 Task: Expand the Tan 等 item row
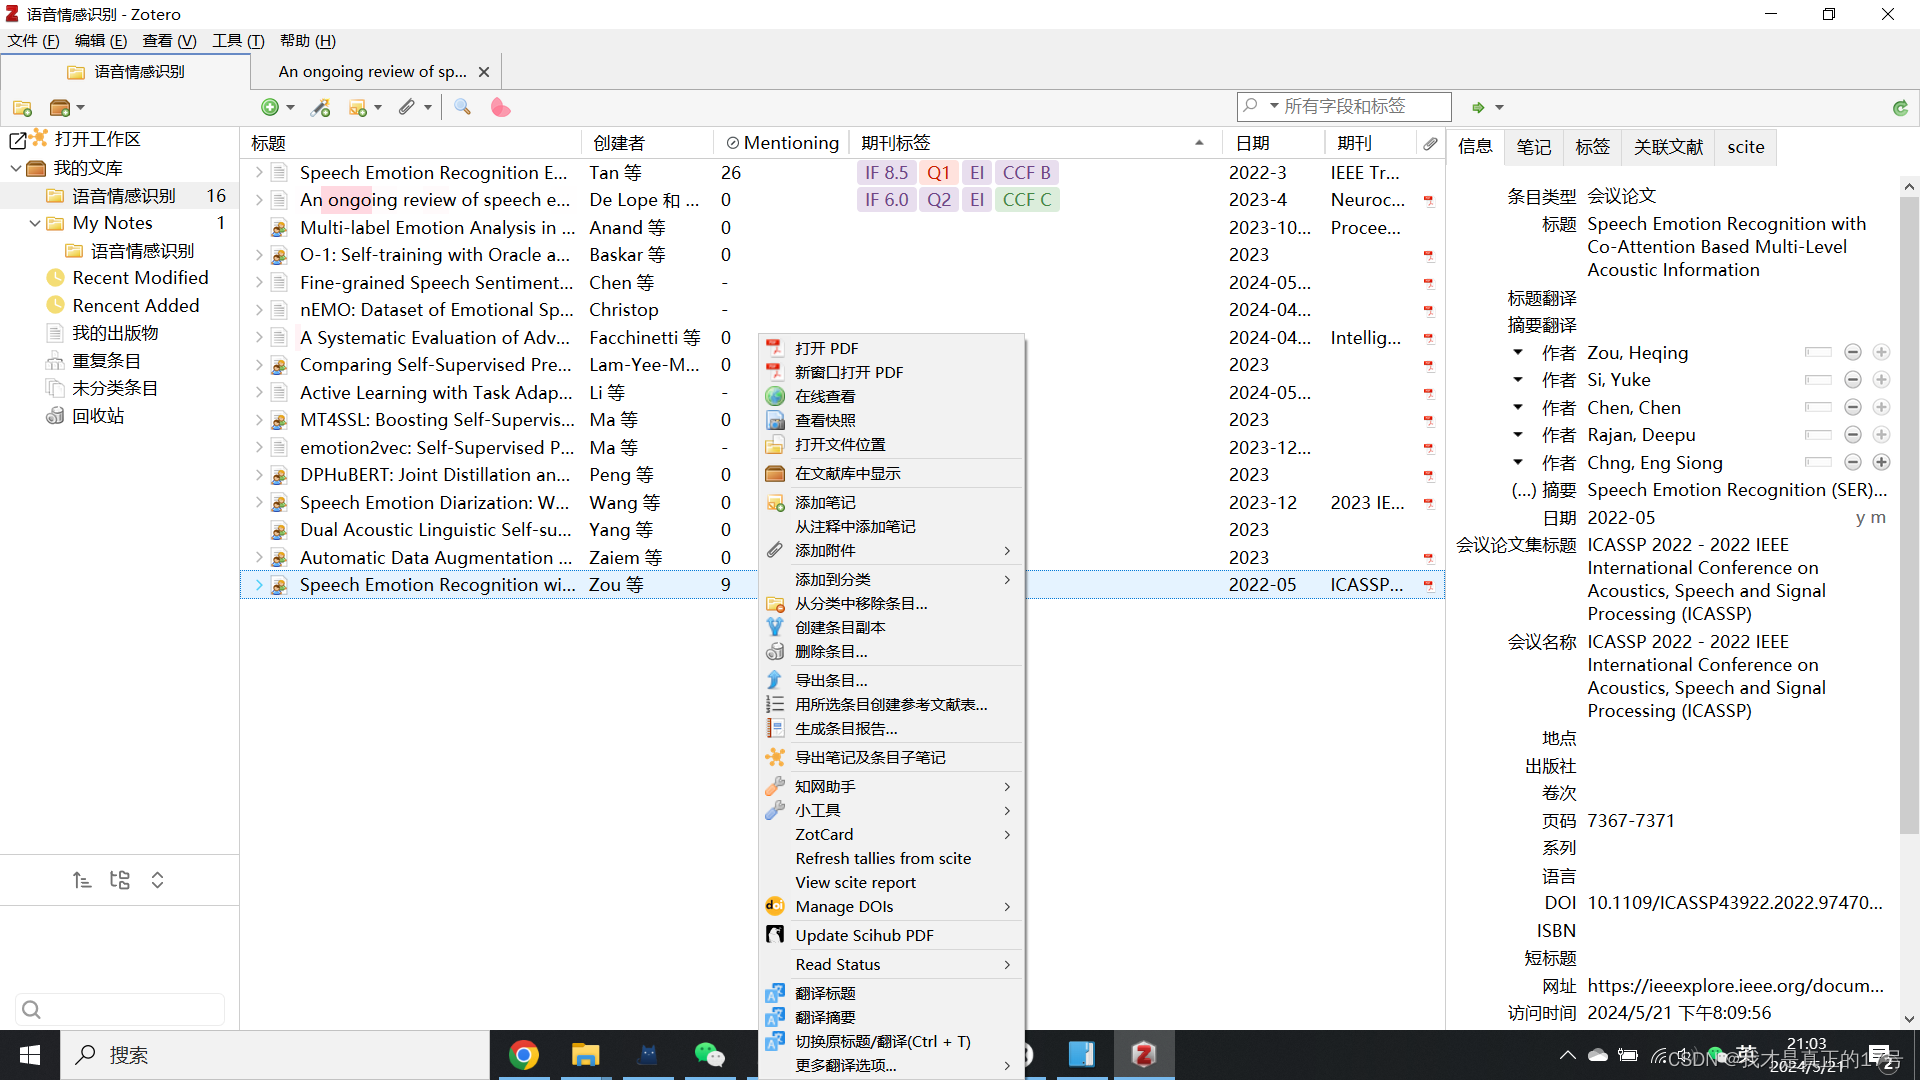point(259,173)
